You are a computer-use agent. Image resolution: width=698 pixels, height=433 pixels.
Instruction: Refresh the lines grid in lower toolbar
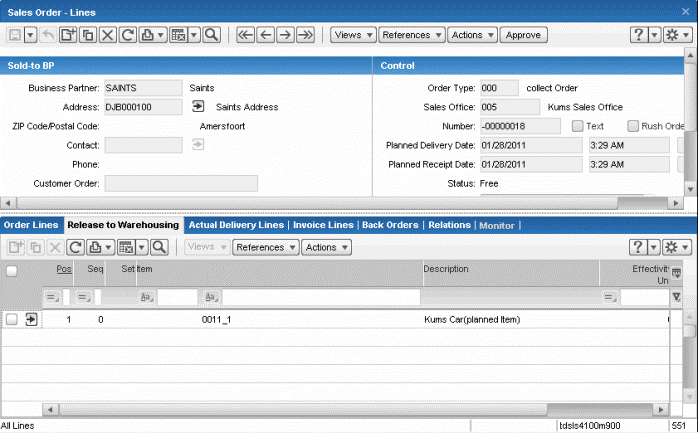[73, 247]
